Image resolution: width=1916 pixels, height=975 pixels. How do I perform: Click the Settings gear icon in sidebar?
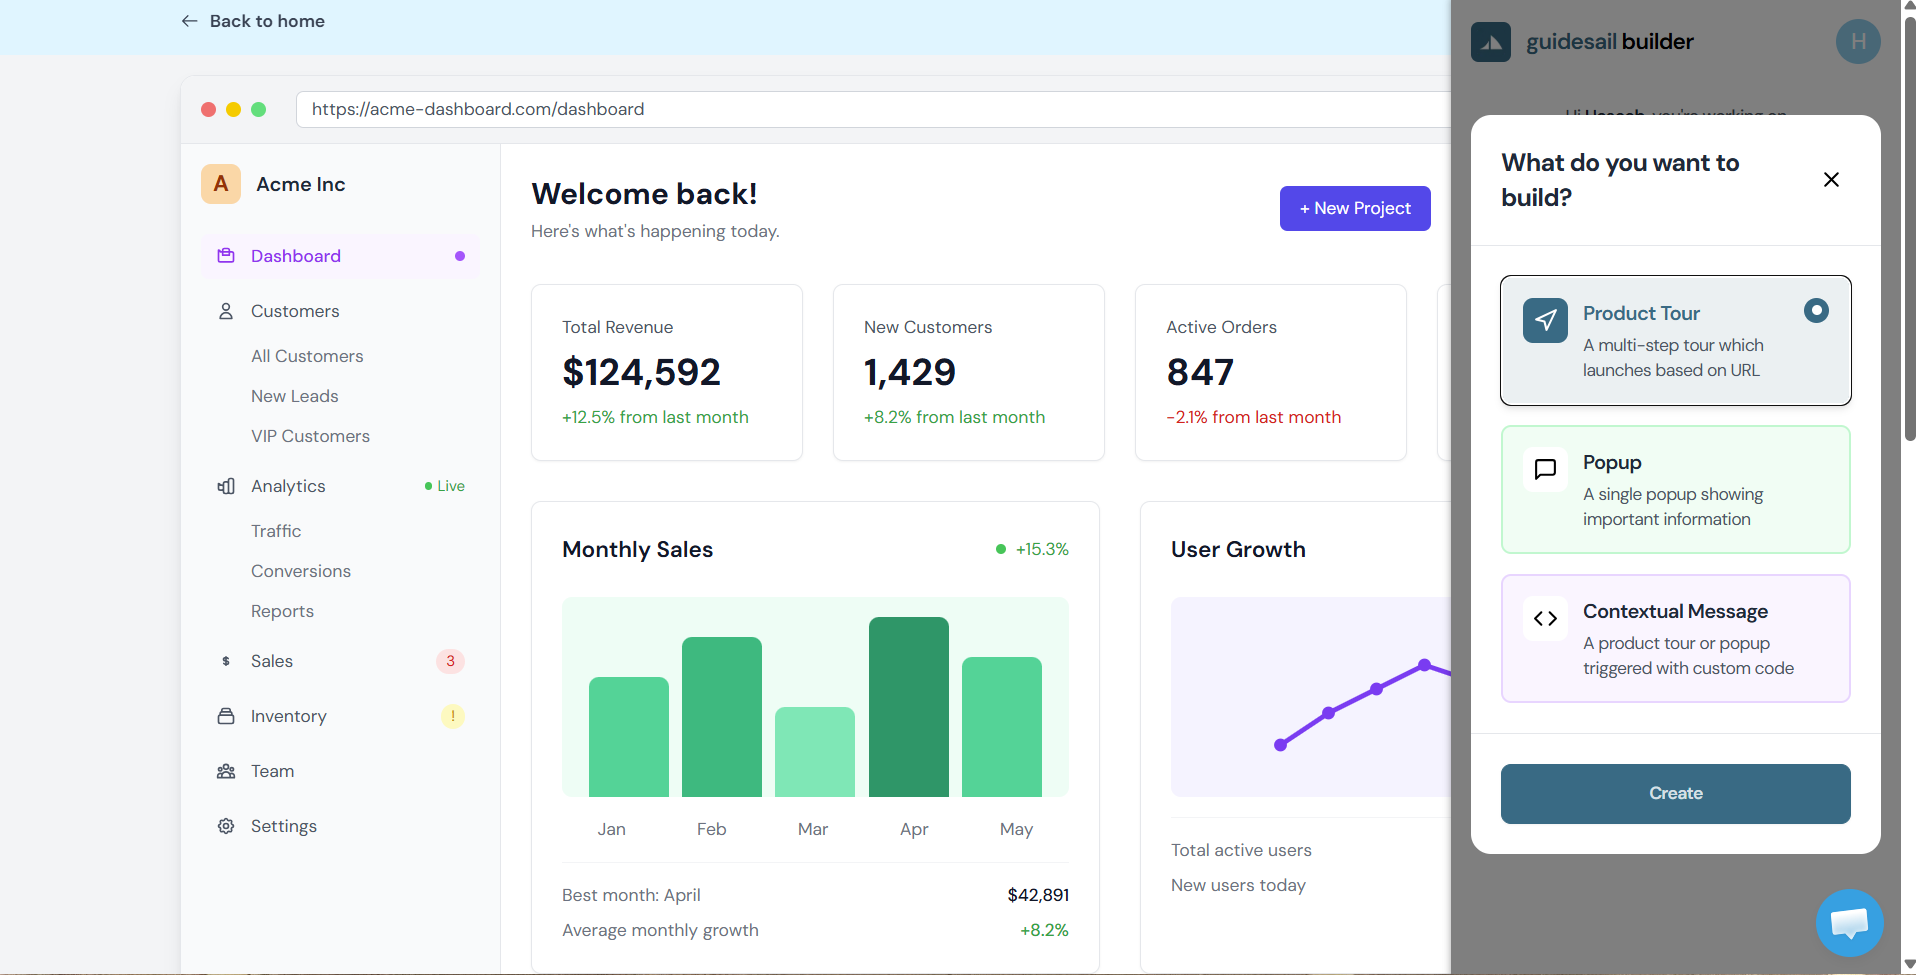tap(226, 826)
